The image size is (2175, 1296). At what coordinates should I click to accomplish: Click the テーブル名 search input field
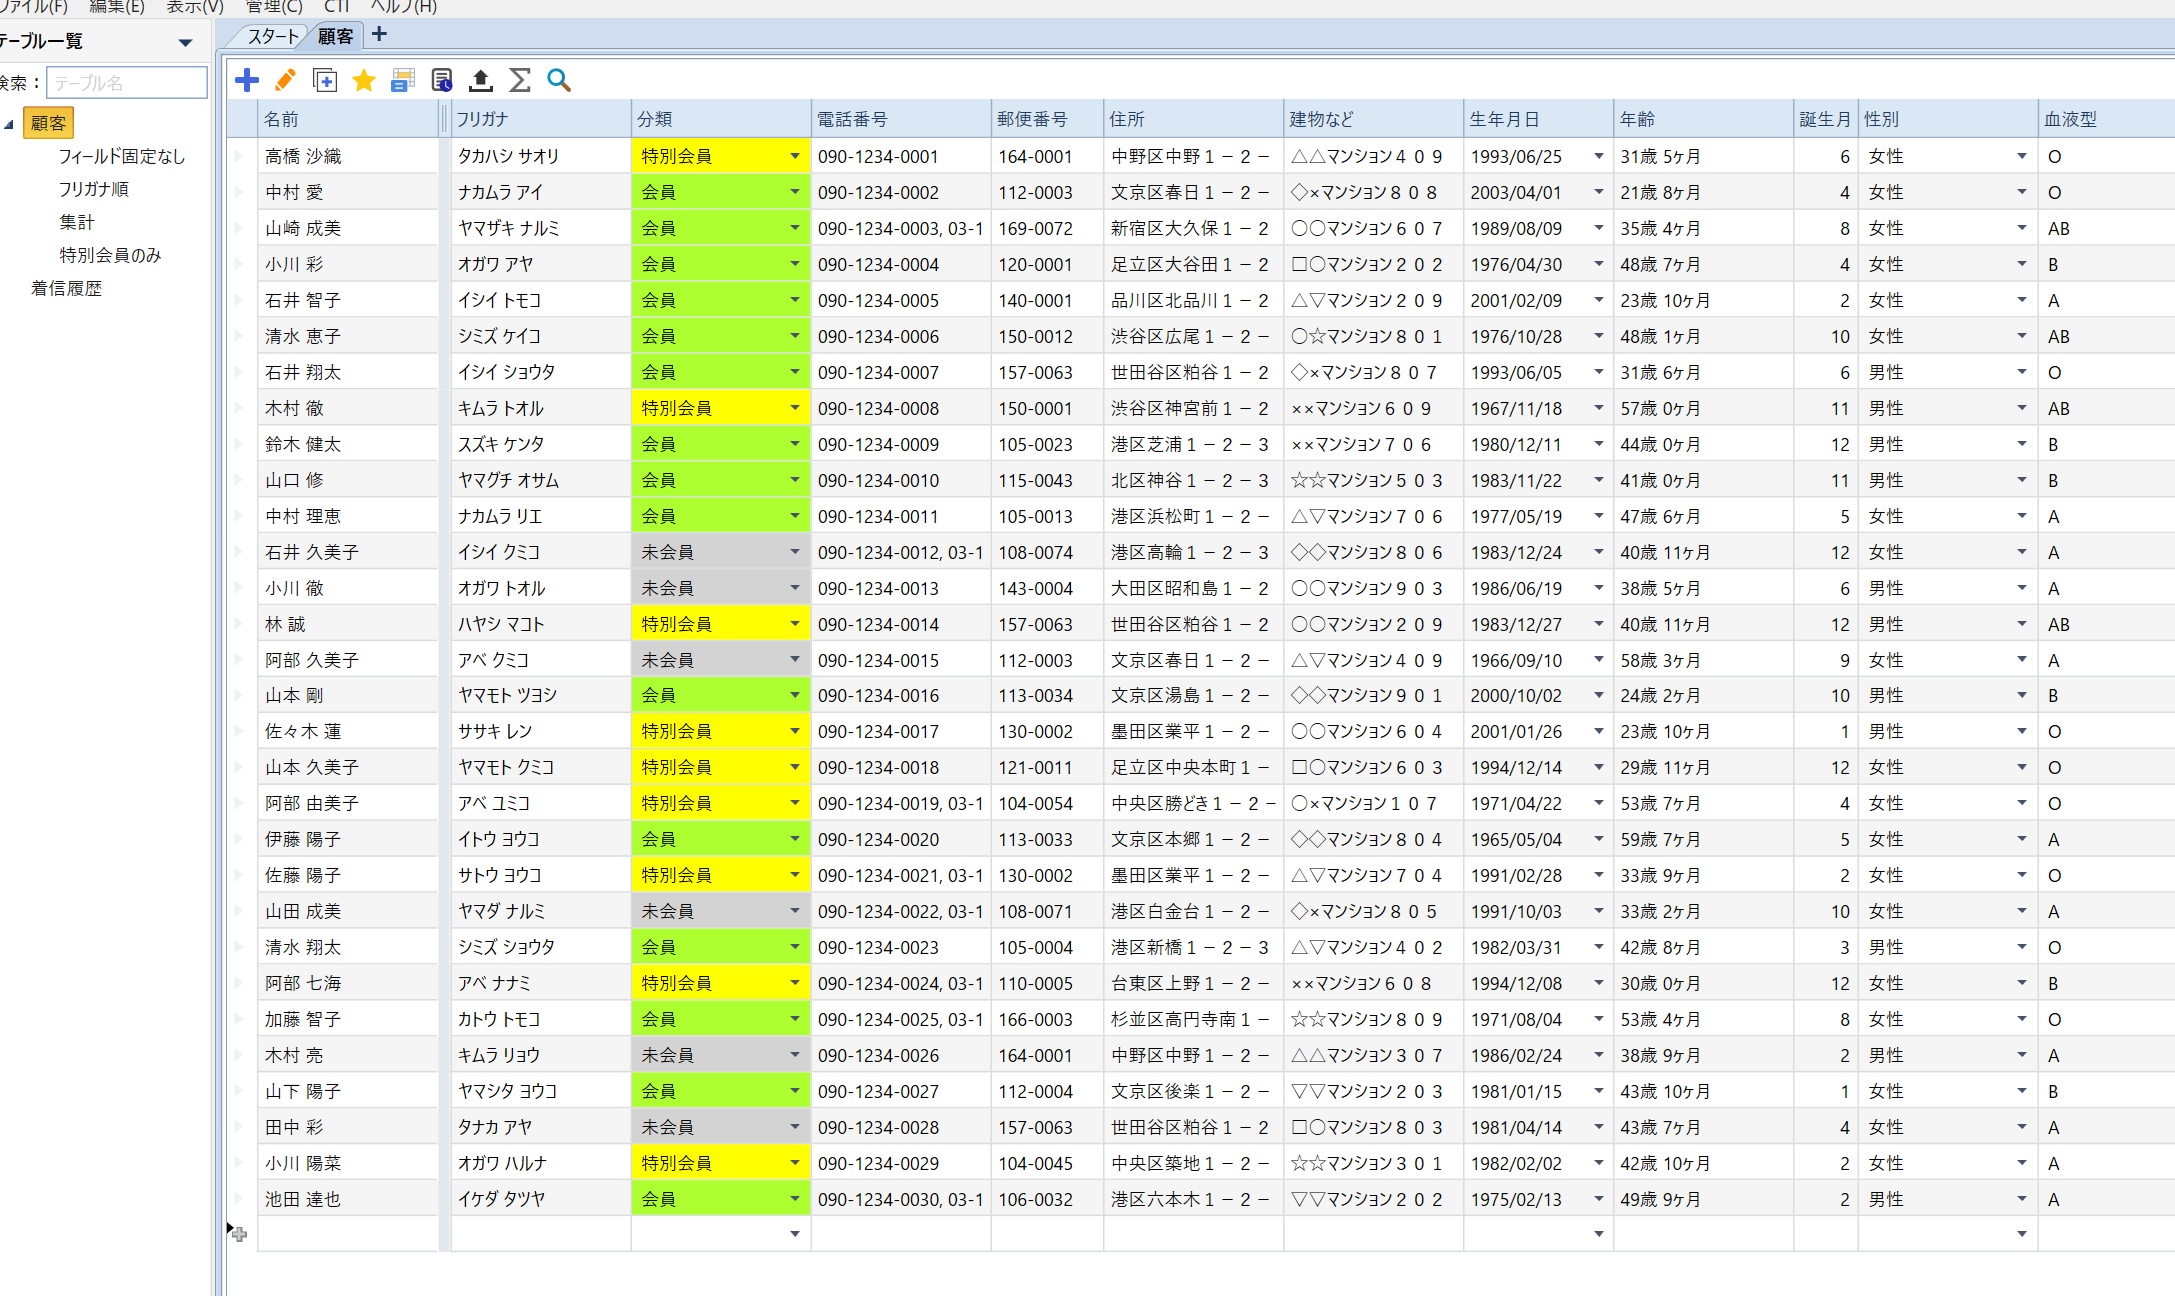[x=126, y=83]
